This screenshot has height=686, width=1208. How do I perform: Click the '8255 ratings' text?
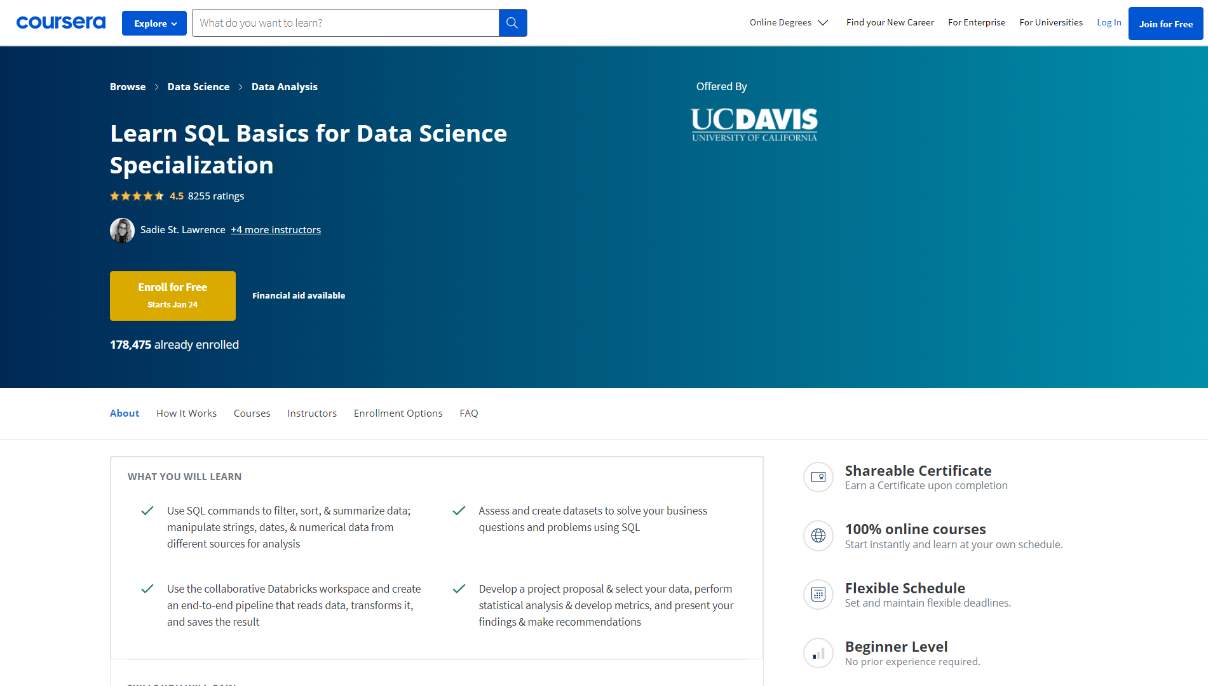pyautogui.click(x=216, y=196)
